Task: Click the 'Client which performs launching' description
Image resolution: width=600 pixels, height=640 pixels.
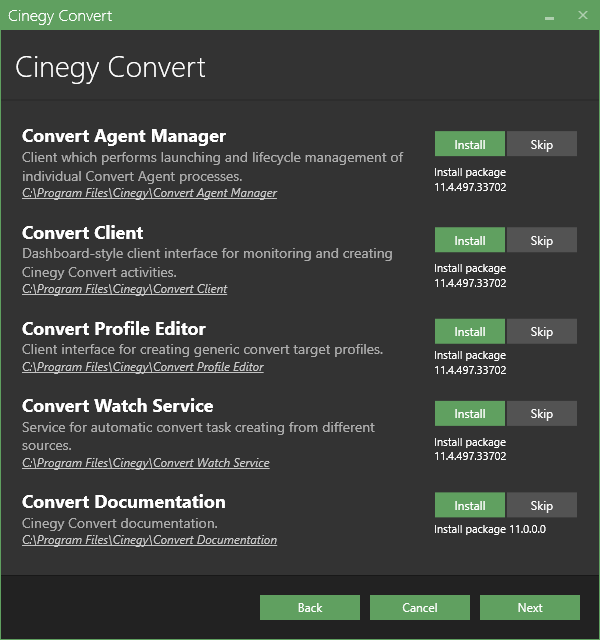Action: pos(213,167)
